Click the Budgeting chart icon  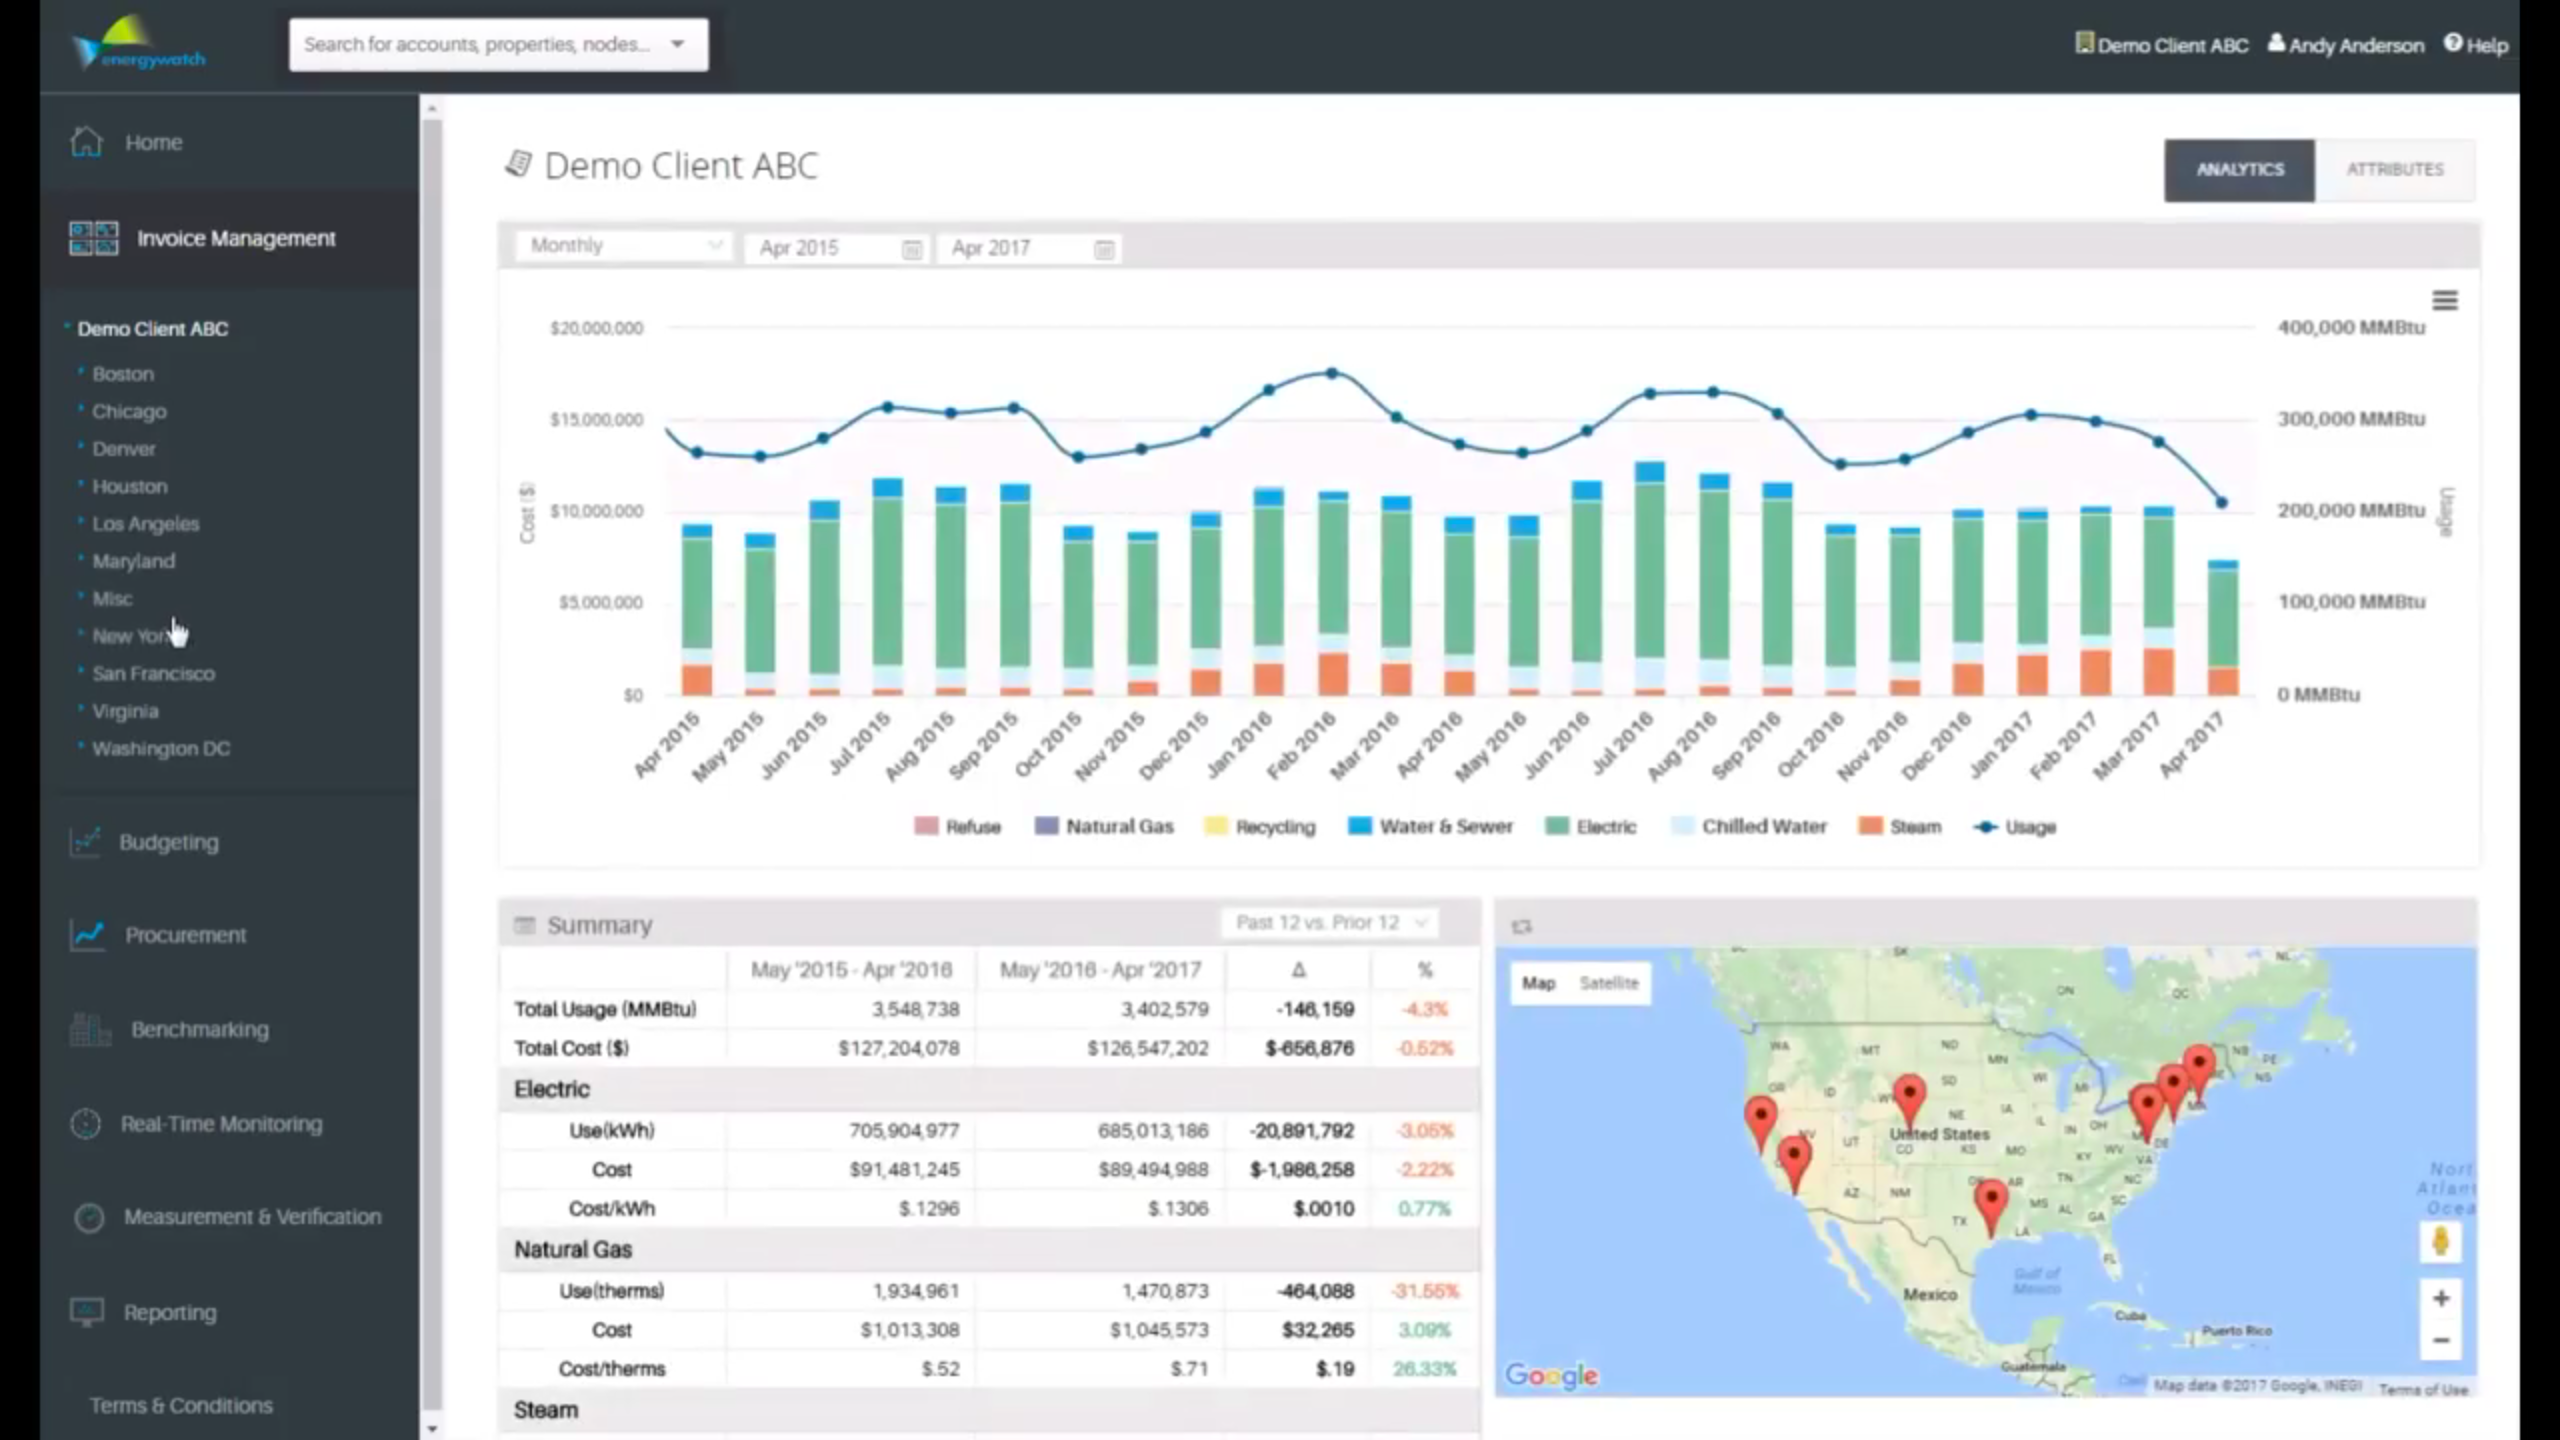point(86,842)
